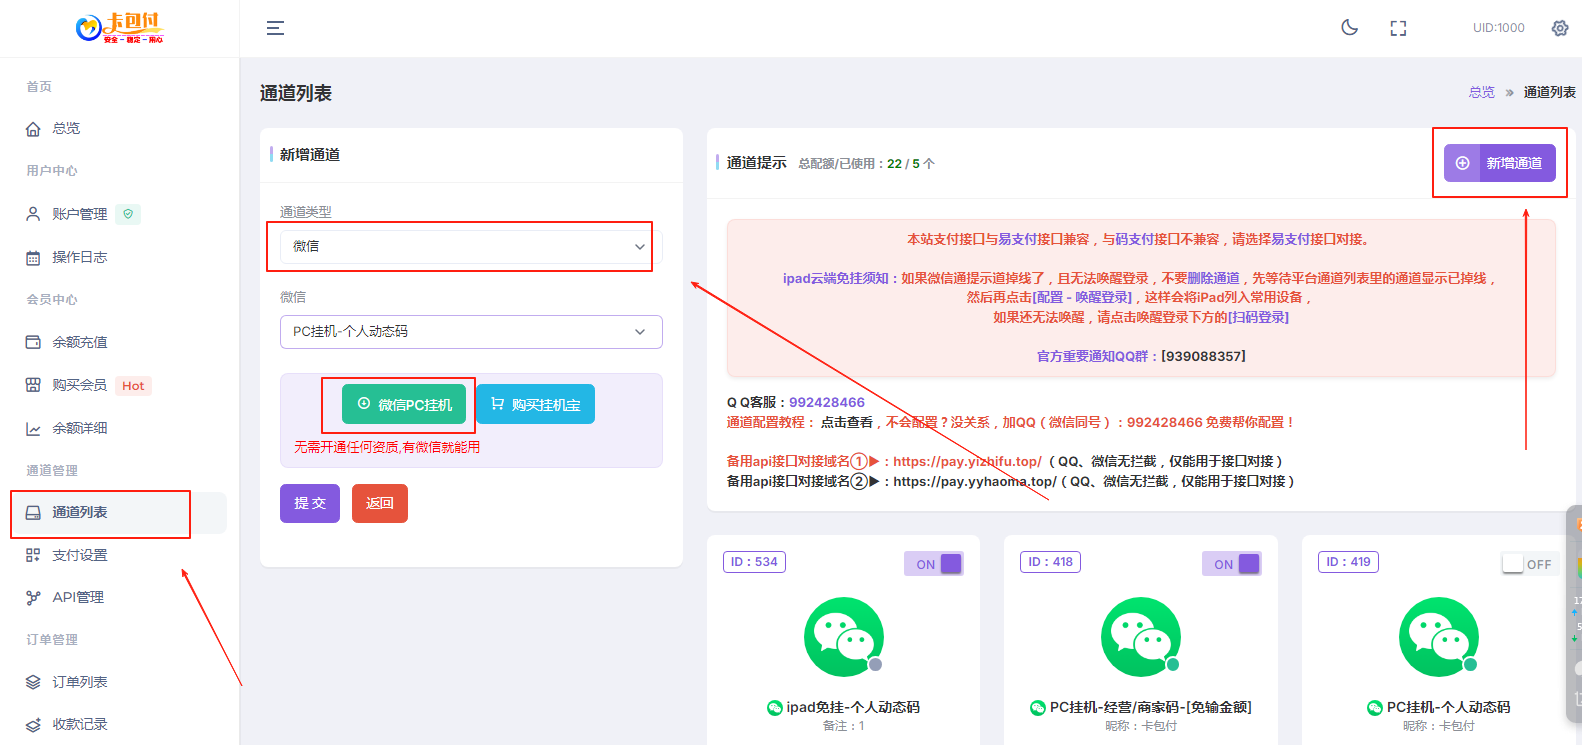The height and width of the screenshot is (745, 1582).
Task: Click the green 微信PC挂机 download button
Action: [404, 405]
